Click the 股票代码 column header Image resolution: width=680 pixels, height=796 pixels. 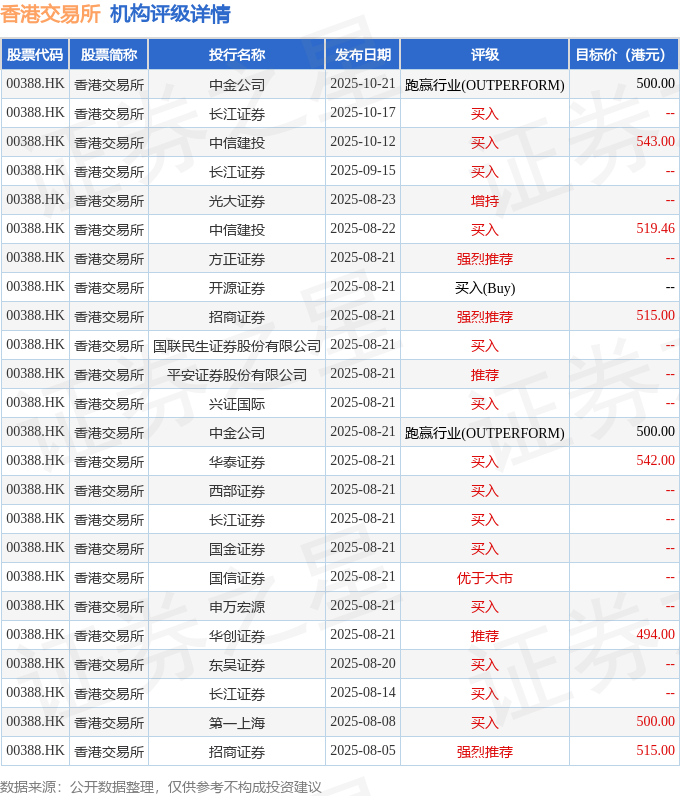35,55
